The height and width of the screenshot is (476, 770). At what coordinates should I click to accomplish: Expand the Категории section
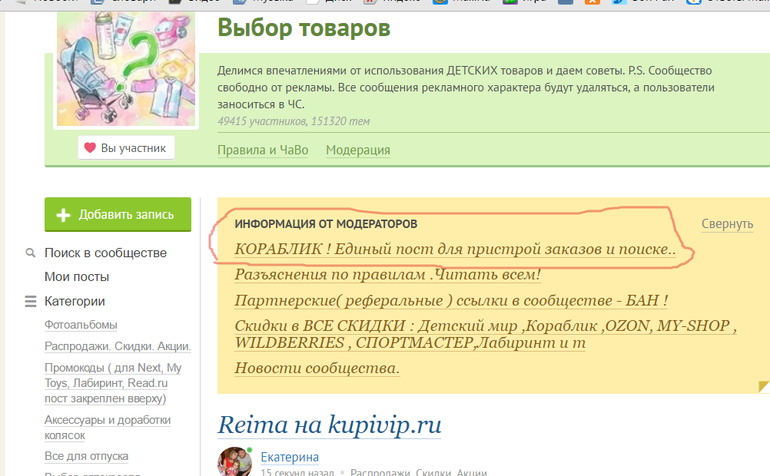click(x=74, y=301)
